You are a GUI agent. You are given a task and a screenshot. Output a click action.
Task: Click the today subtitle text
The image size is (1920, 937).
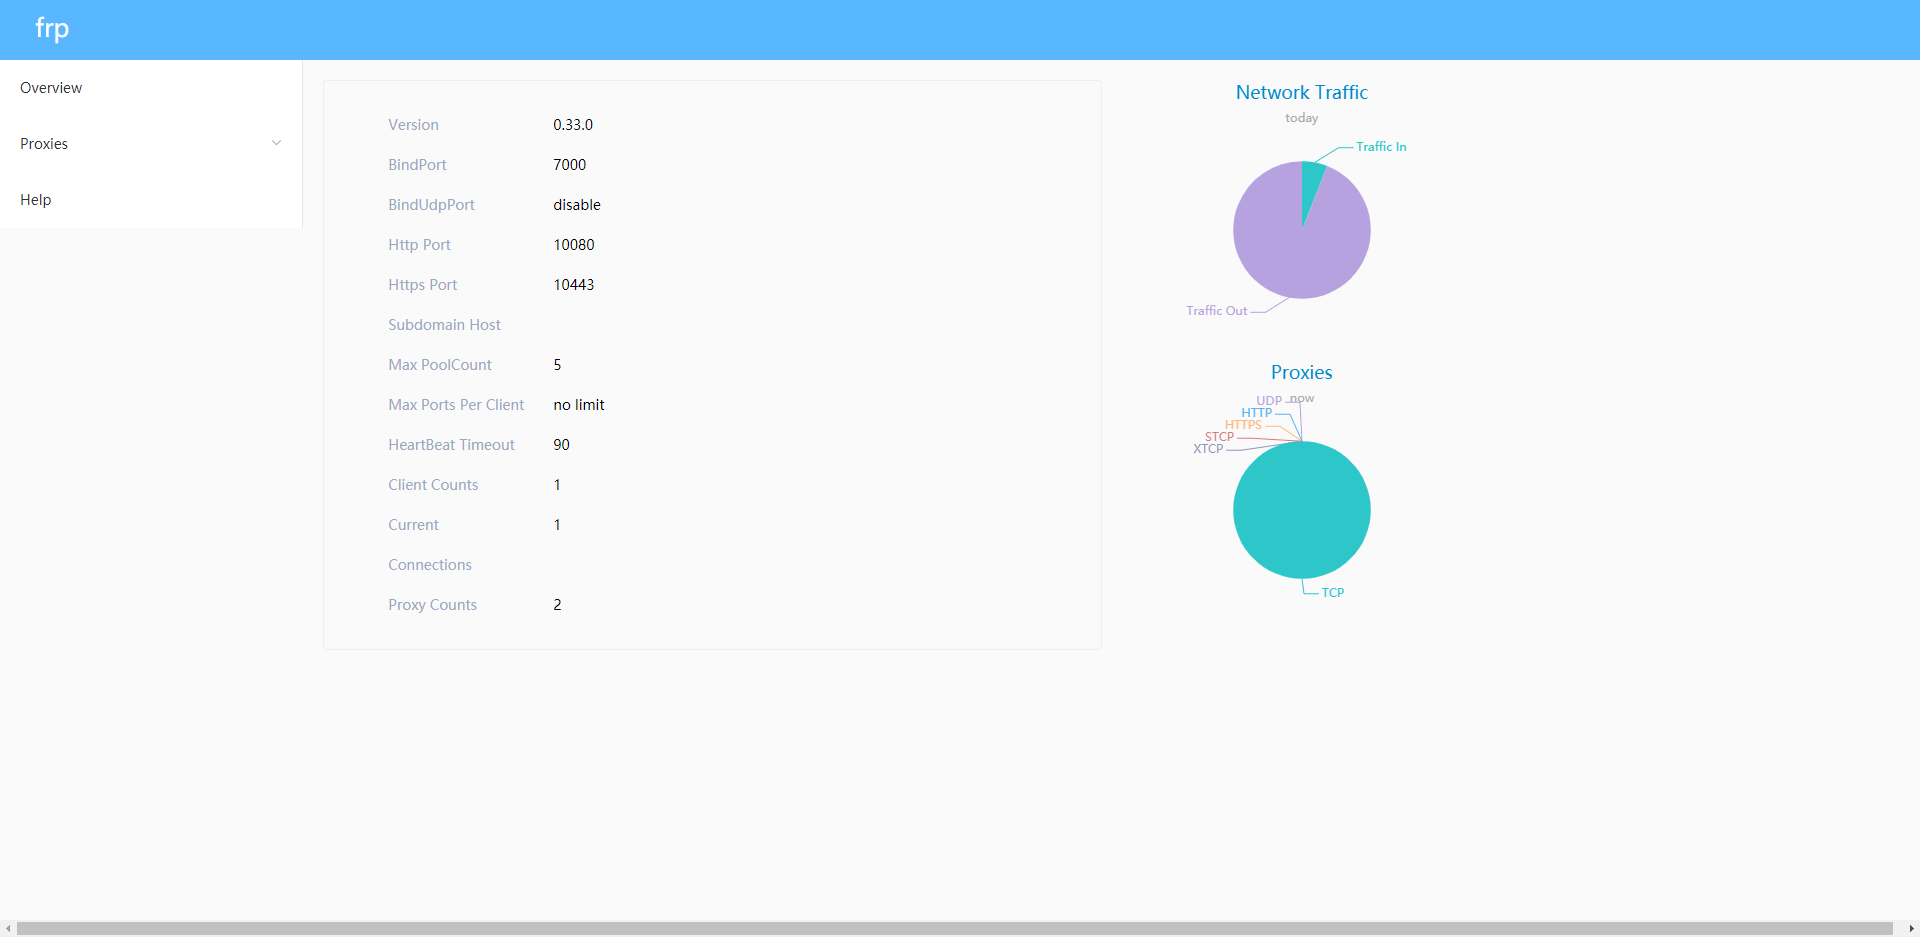[x=1302, y=118]
